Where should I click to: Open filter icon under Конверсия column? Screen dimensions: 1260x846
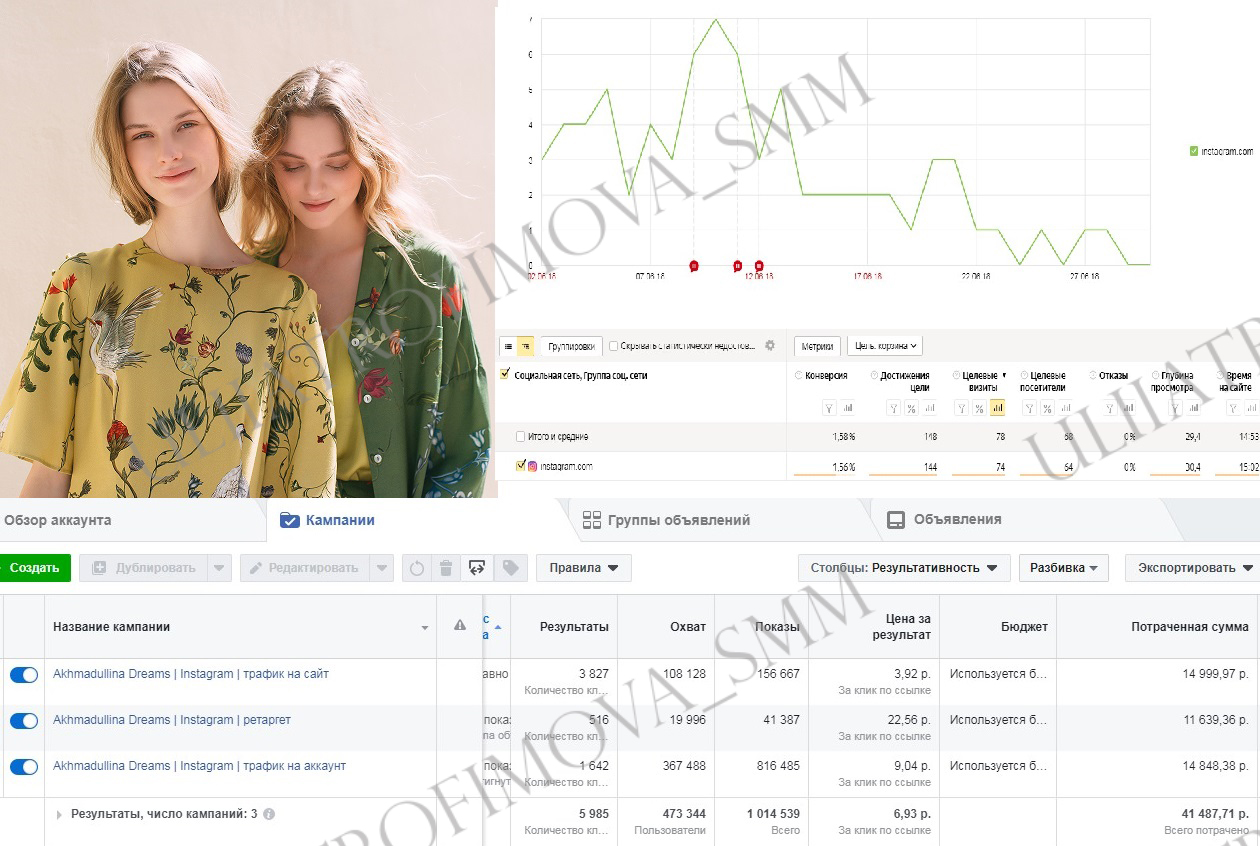click(829, 408)
